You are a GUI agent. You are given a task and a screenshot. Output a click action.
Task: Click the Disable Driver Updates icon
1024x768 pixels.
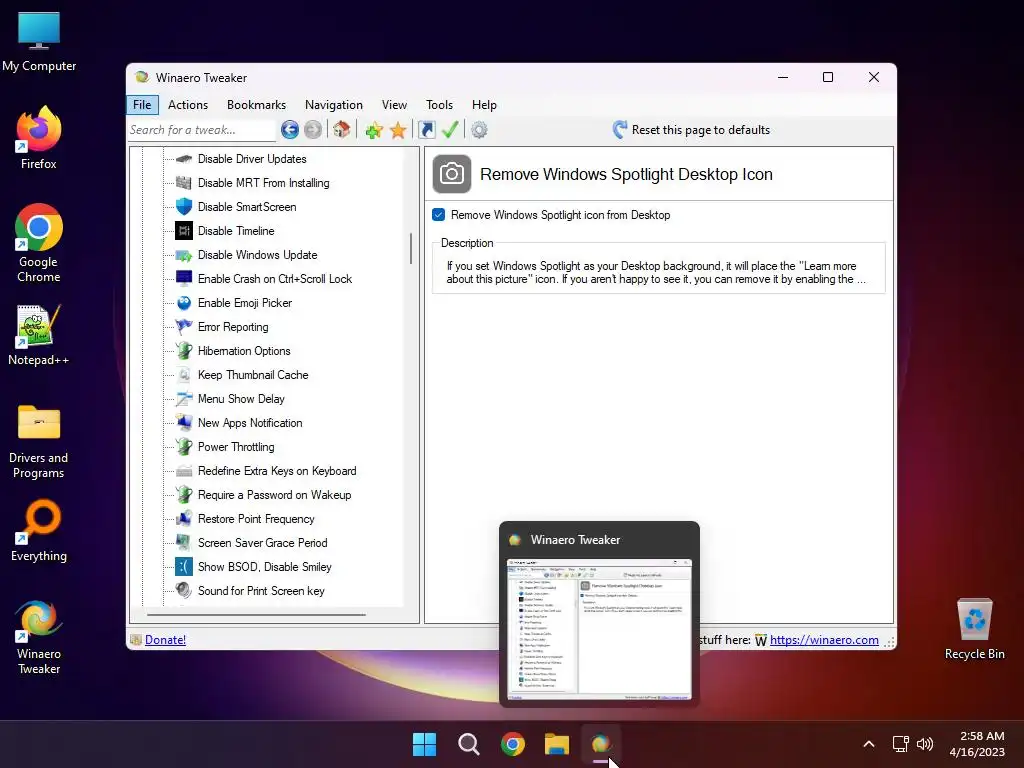point(184,159)
